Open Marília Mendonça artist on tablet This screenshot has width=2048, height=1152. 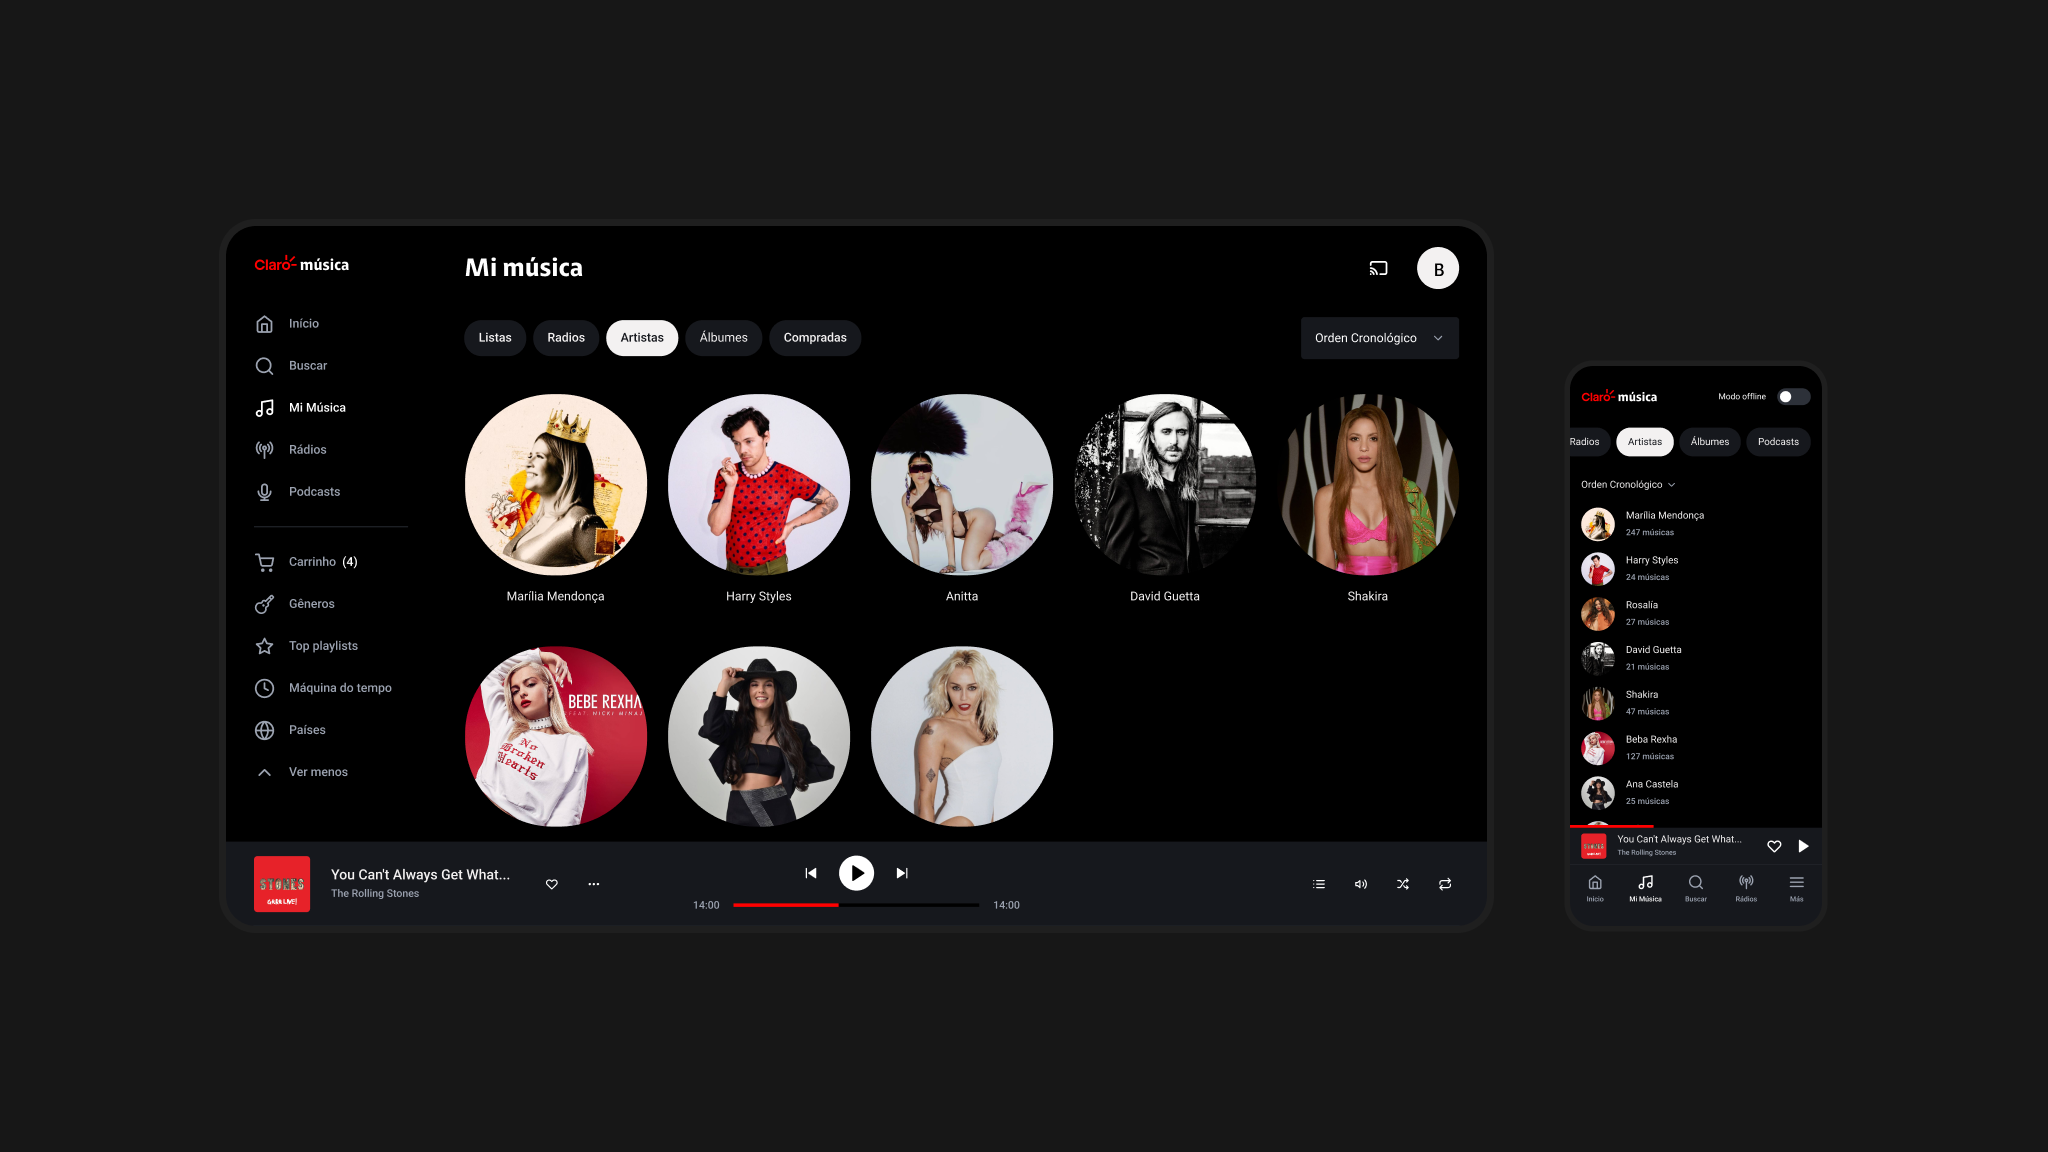[x=556, y=485]
